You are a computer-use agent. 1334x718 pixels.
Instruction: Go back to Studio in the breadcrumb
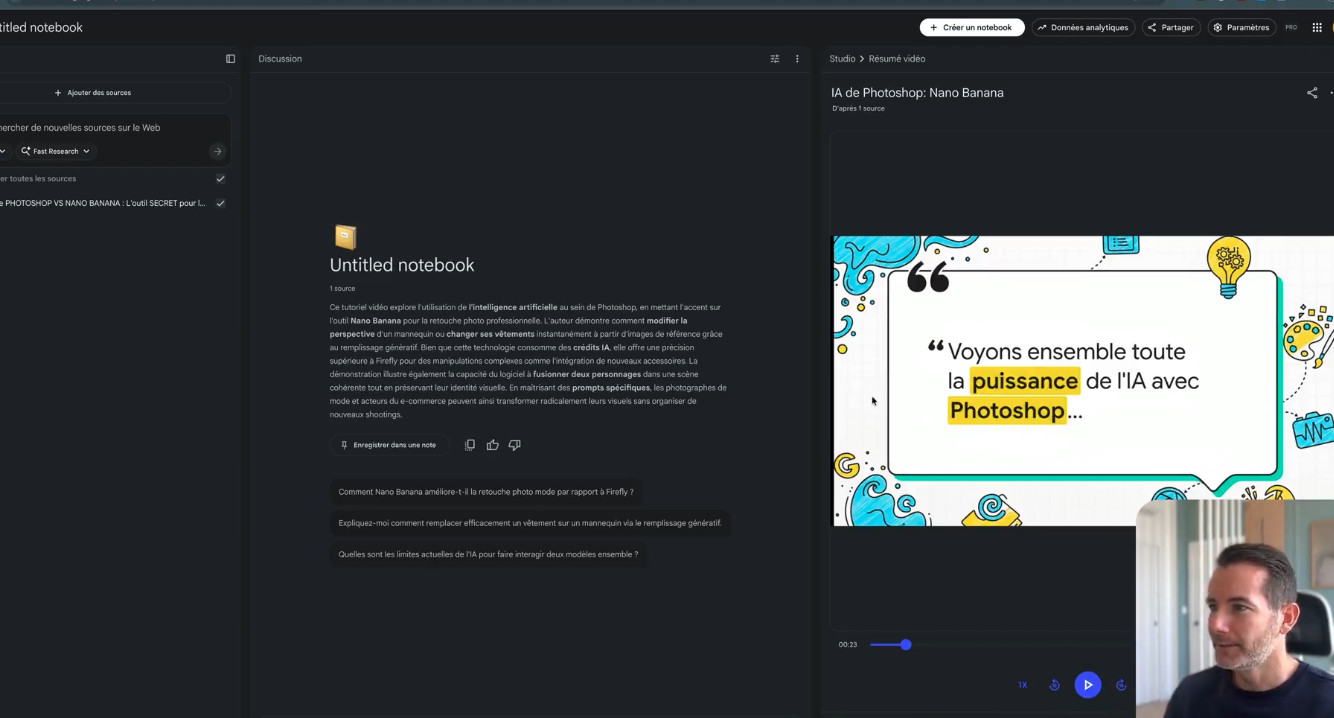(x=841, y=59)
